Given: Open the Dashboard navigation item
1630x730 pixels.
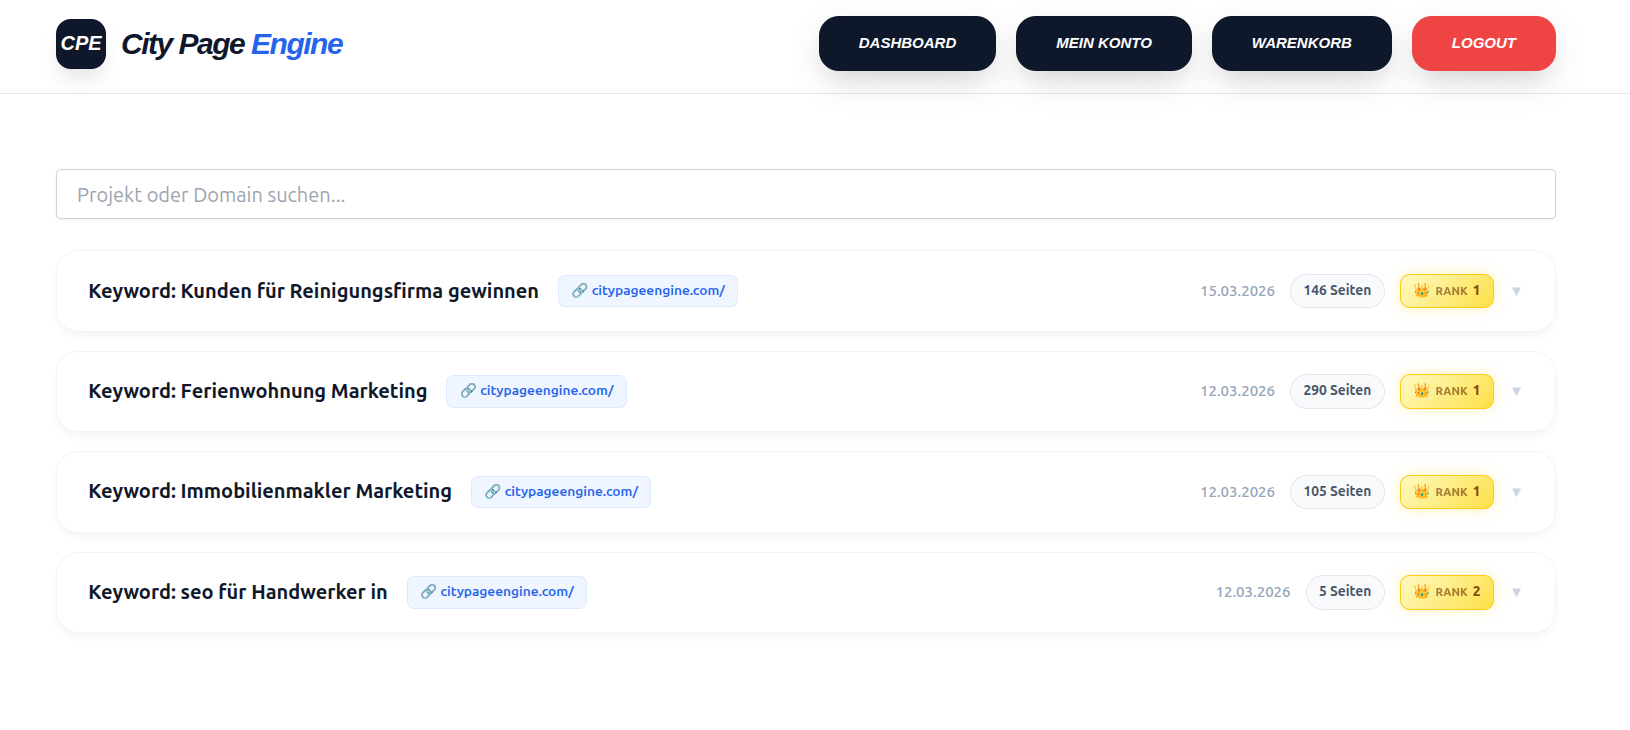Looking at the screenshot, I should click(907, 44).
